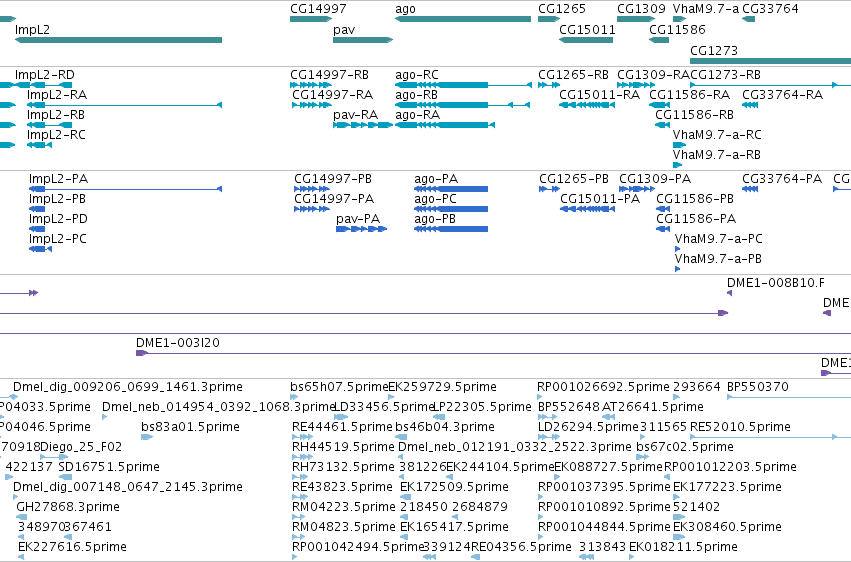Select transcript ago-RC
The width and height of the screenshot is (851, 562).
click(417, 75)
